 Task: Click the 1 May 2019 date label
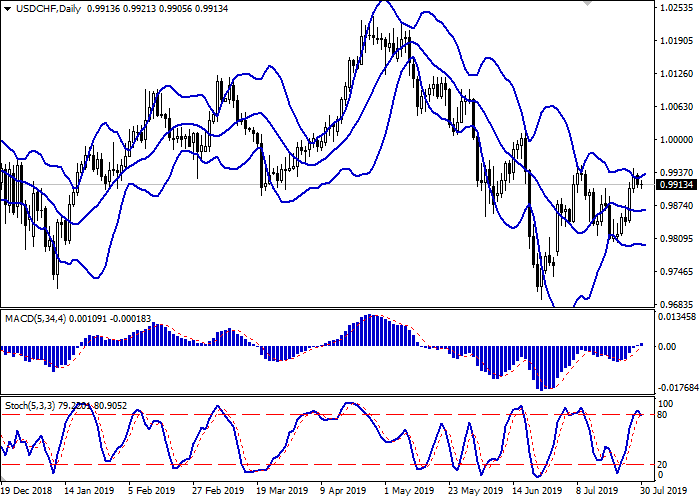coord(408,492)
